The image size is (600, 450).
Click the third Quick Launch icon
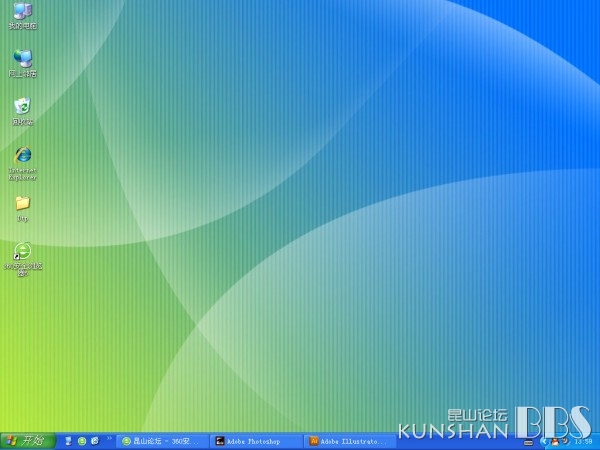[x=95, y=441]
